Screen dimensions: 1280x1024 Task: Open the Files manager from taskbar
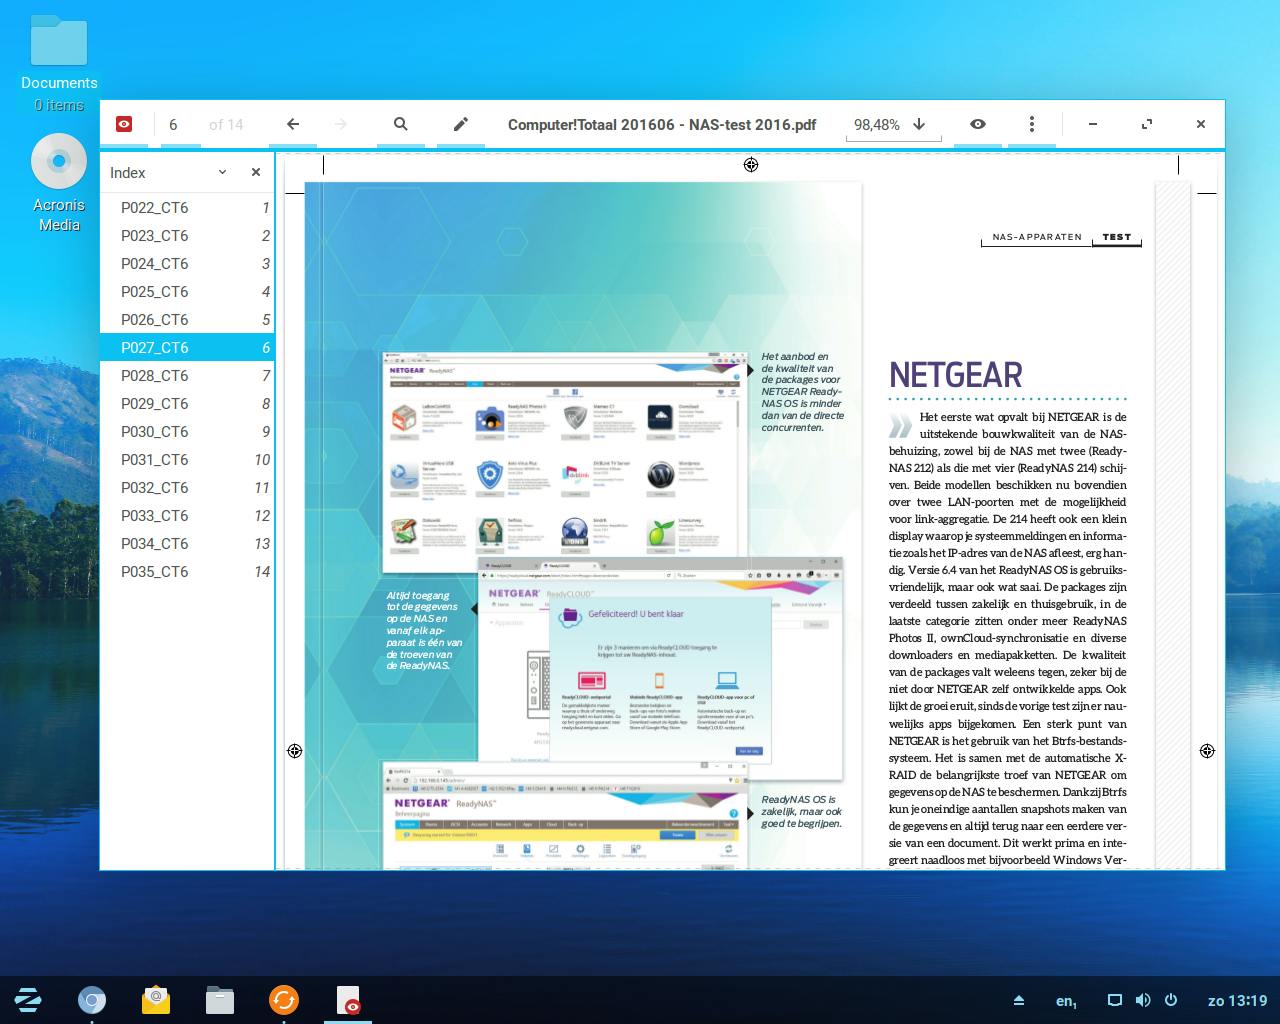click(220, 1000)
